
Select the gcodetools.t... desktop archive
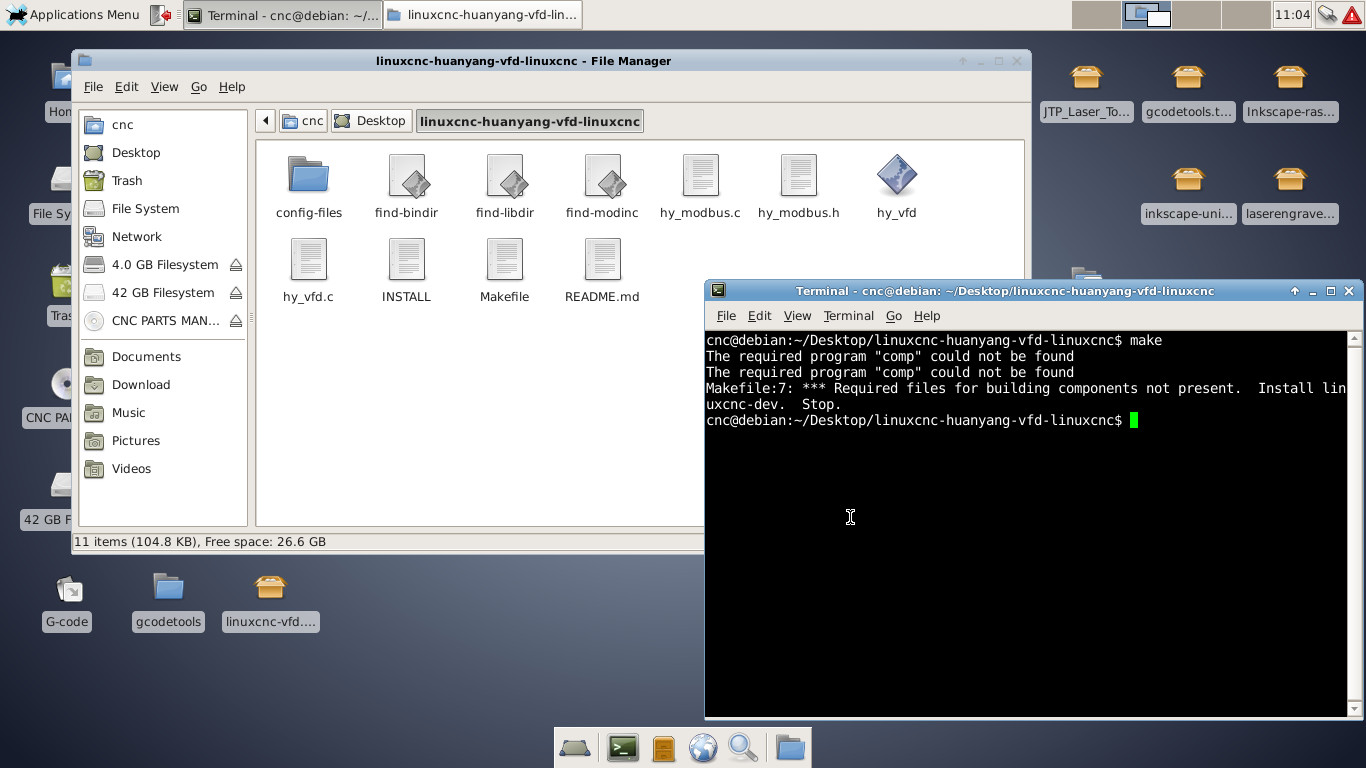1188,91
